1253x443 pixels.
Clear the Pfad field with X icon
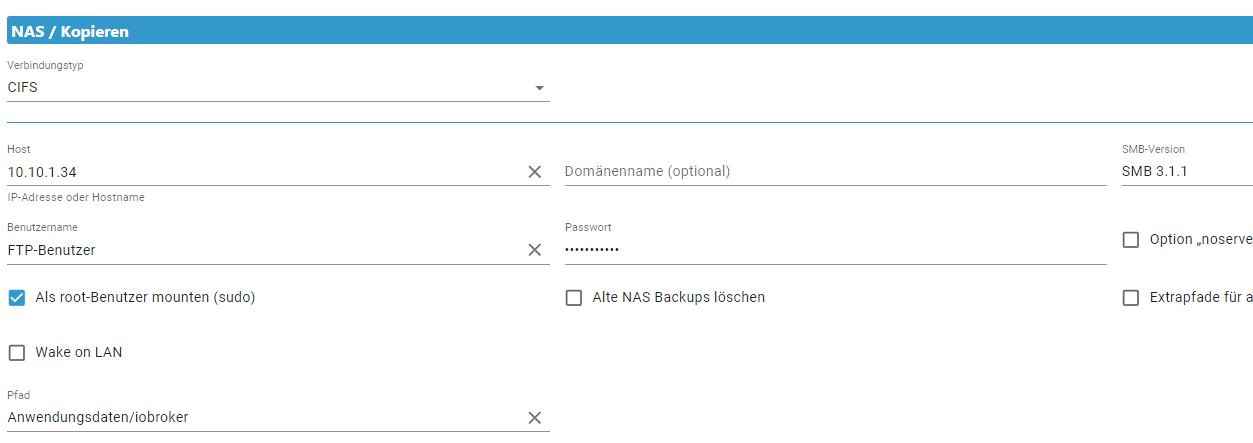535,418
